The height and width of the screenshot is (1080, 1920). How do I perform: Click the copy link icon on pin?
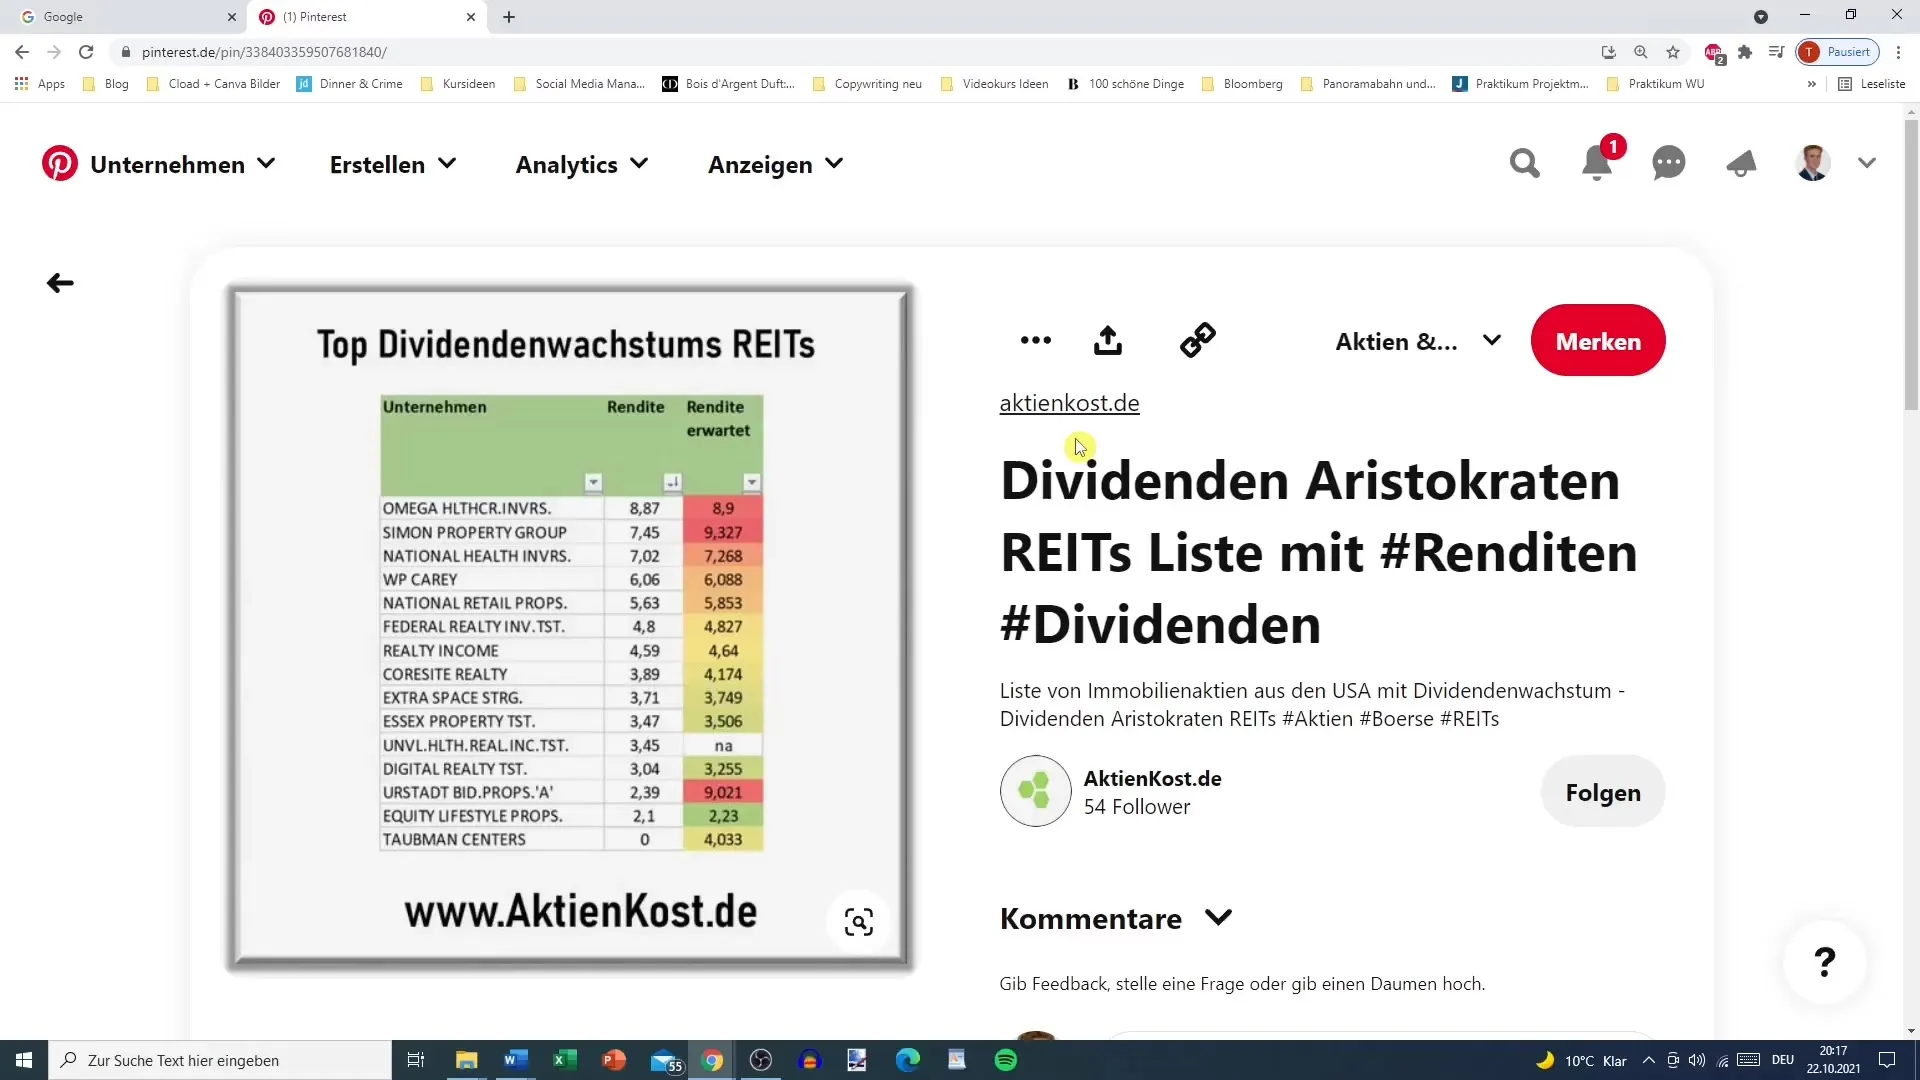click(1197, 340)
